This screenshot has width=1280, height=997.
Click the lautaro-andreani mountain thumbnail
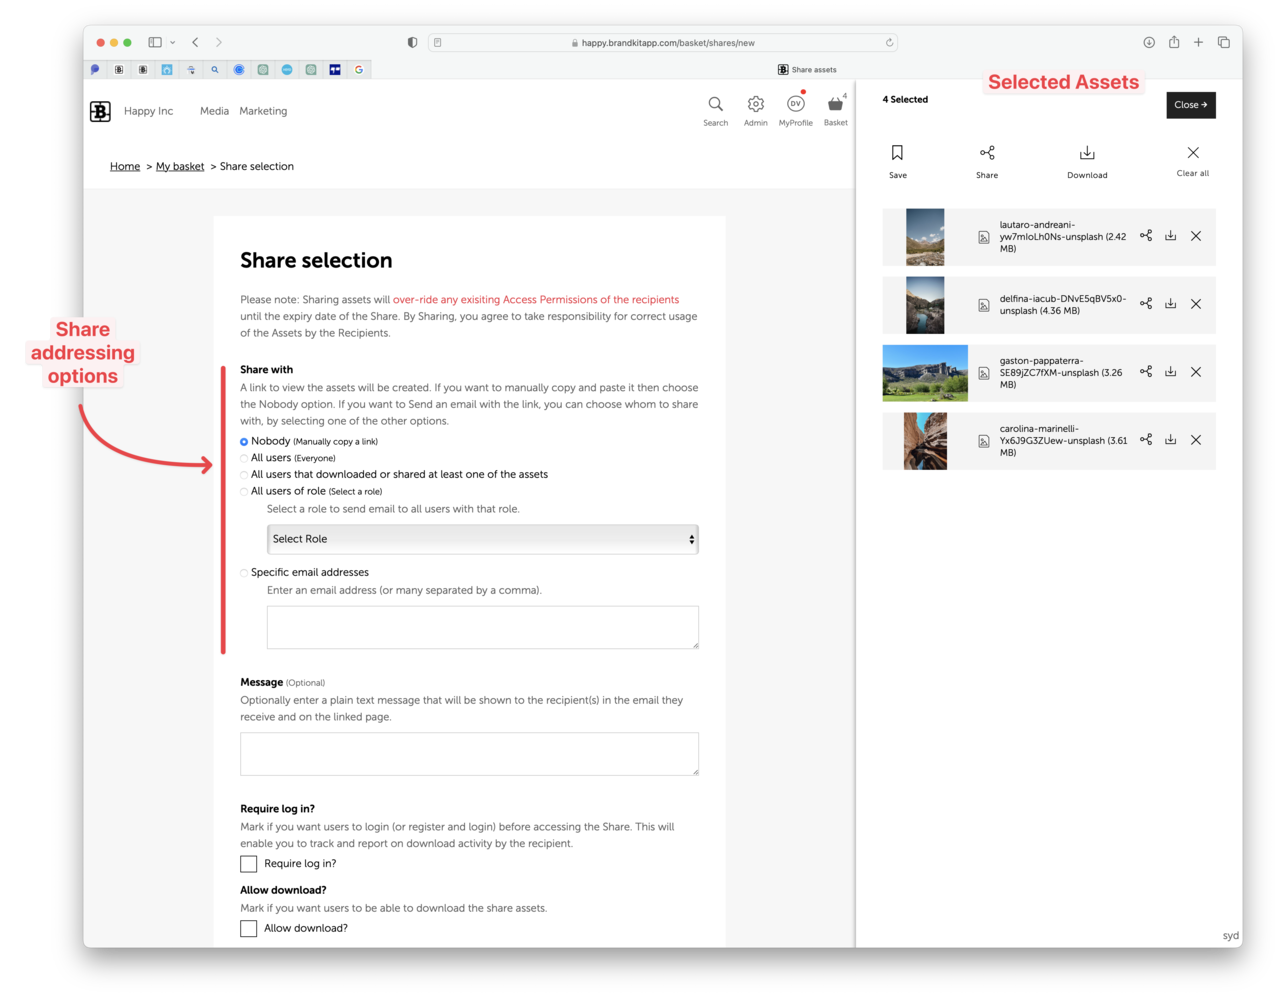pyautogui.click(x=924, y=236)
